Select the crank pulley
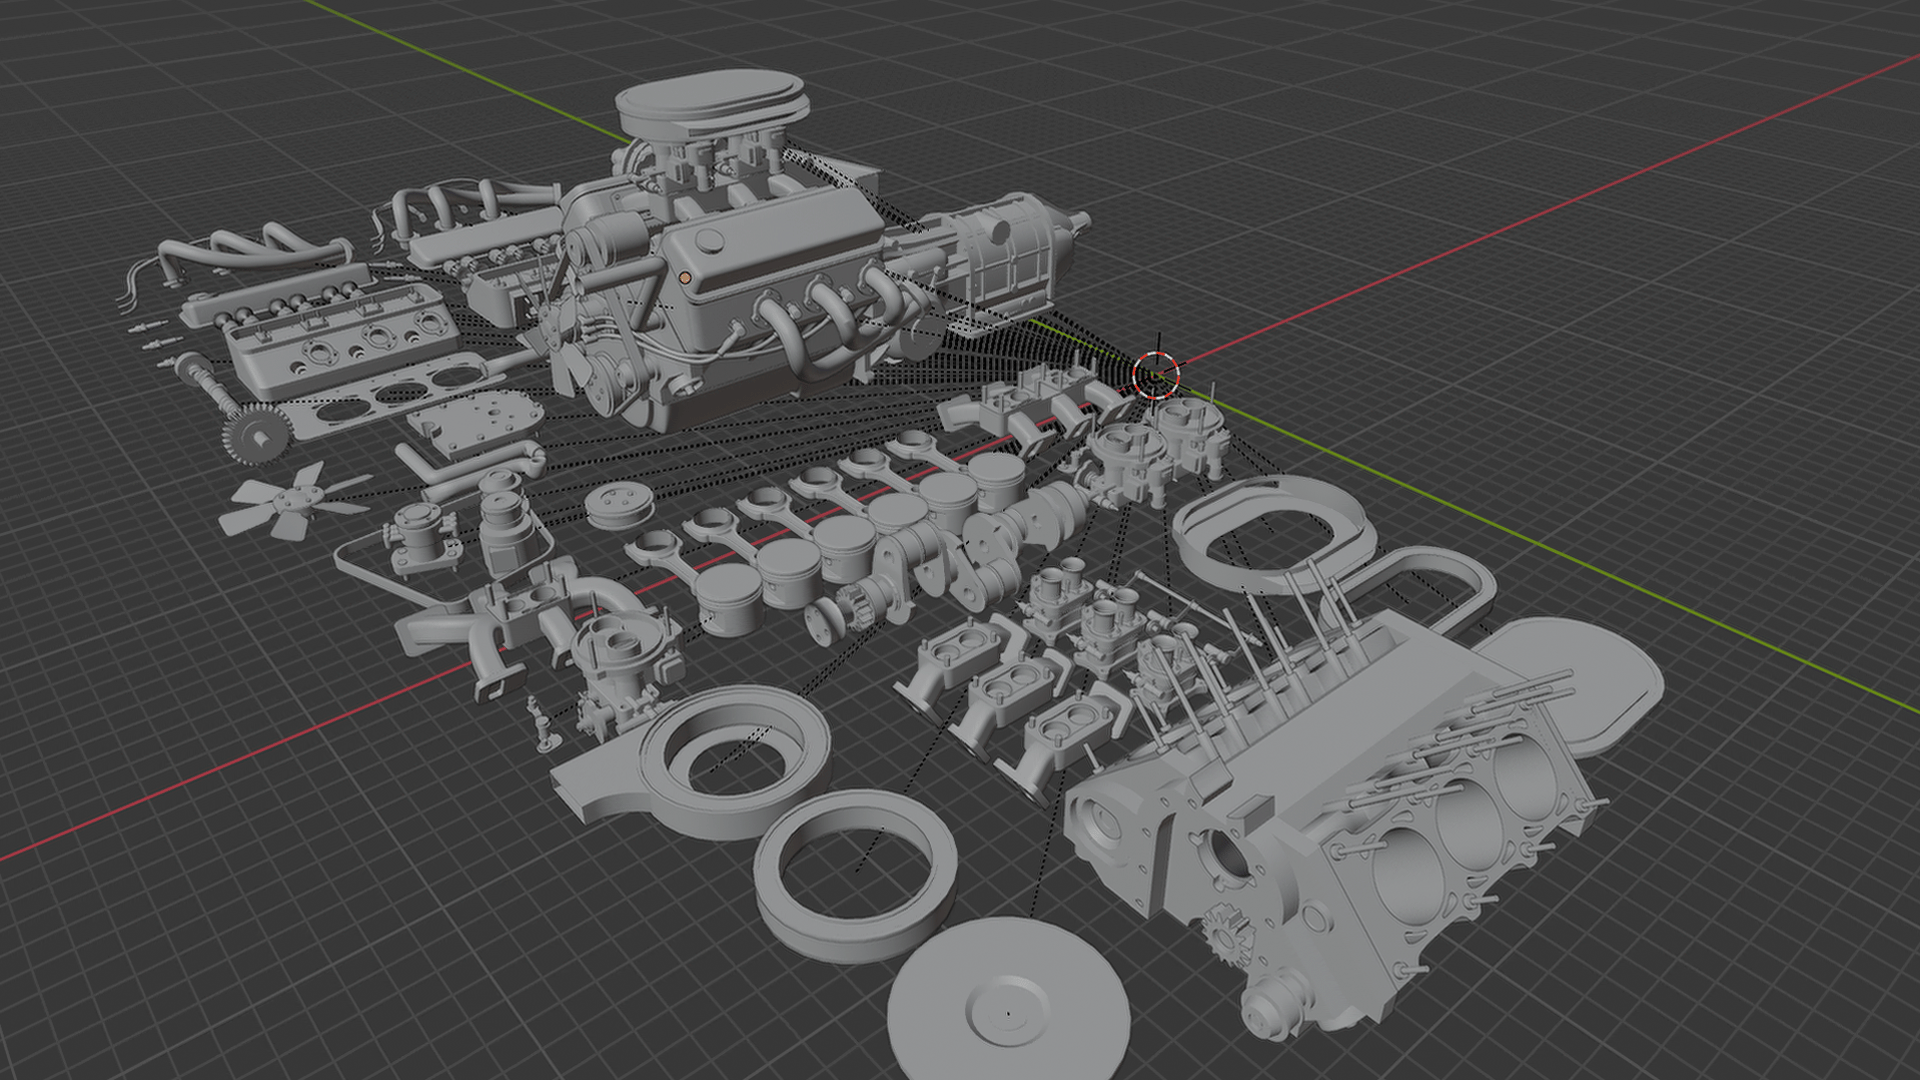1920x1080 pixels. pos(620,506)
